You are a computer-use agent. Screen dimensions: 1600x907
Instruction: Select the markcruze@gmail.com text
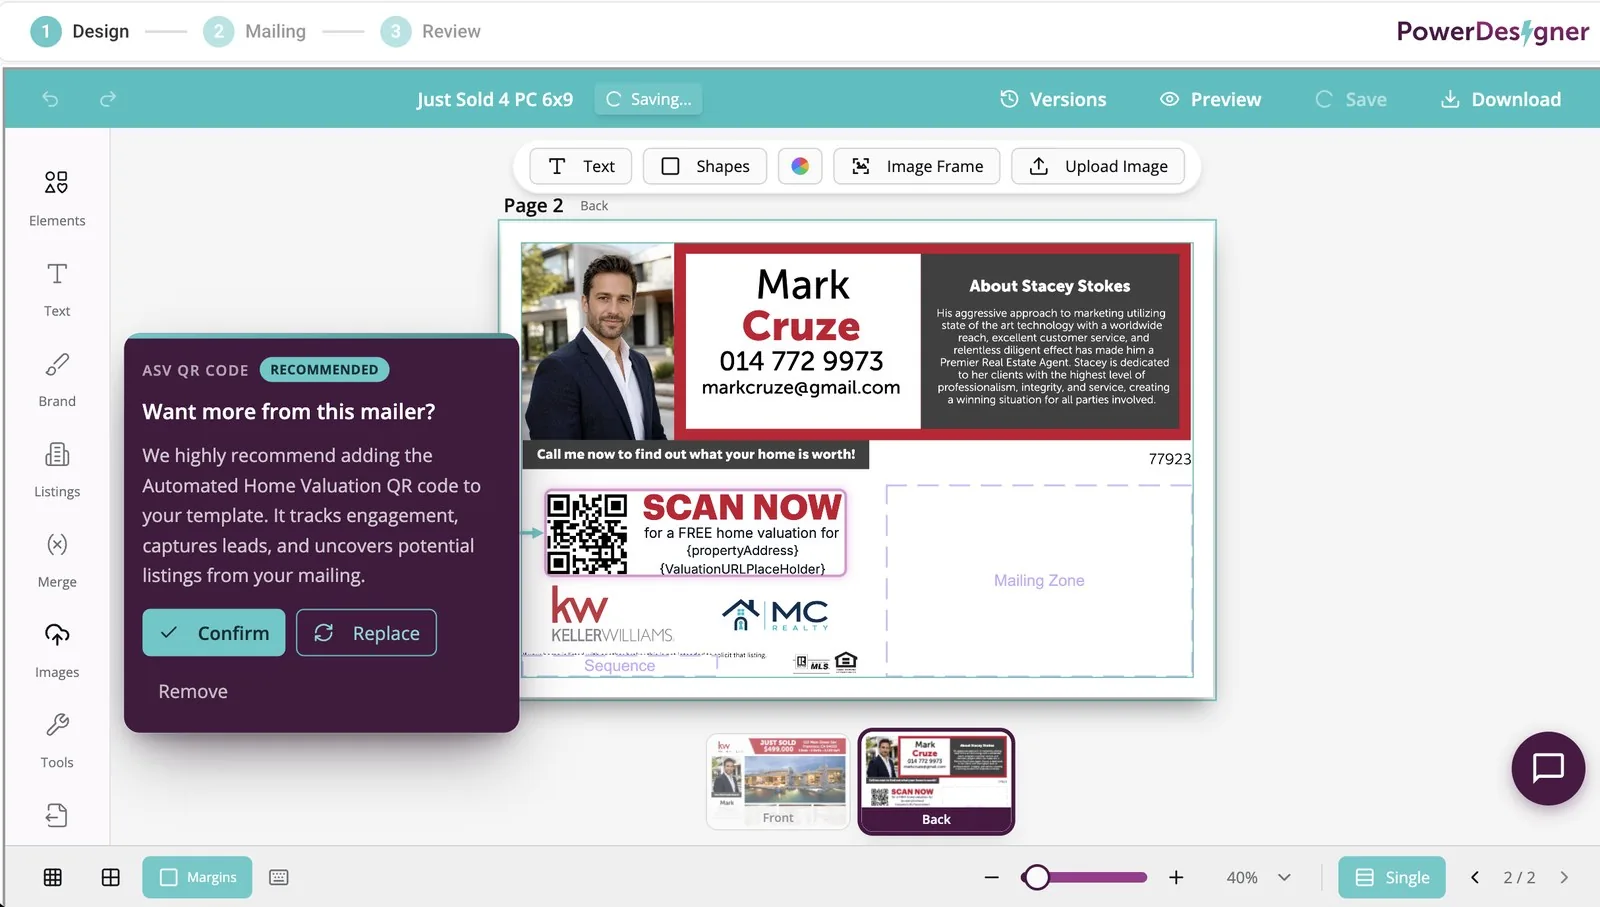point(801,388)
